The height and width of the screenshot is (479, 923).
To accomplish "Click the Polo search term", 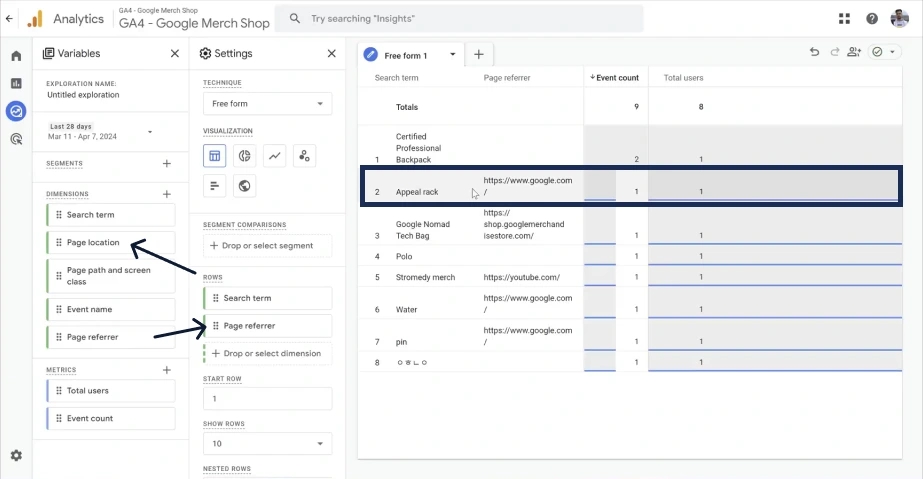I will [404, 257].
